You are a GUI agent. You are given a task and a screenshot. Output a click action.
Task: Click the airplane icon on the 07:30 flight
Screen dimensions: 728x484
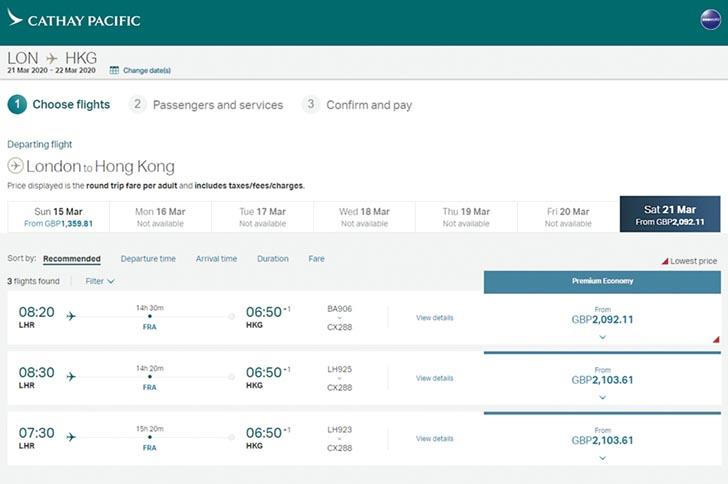[71, 437]
